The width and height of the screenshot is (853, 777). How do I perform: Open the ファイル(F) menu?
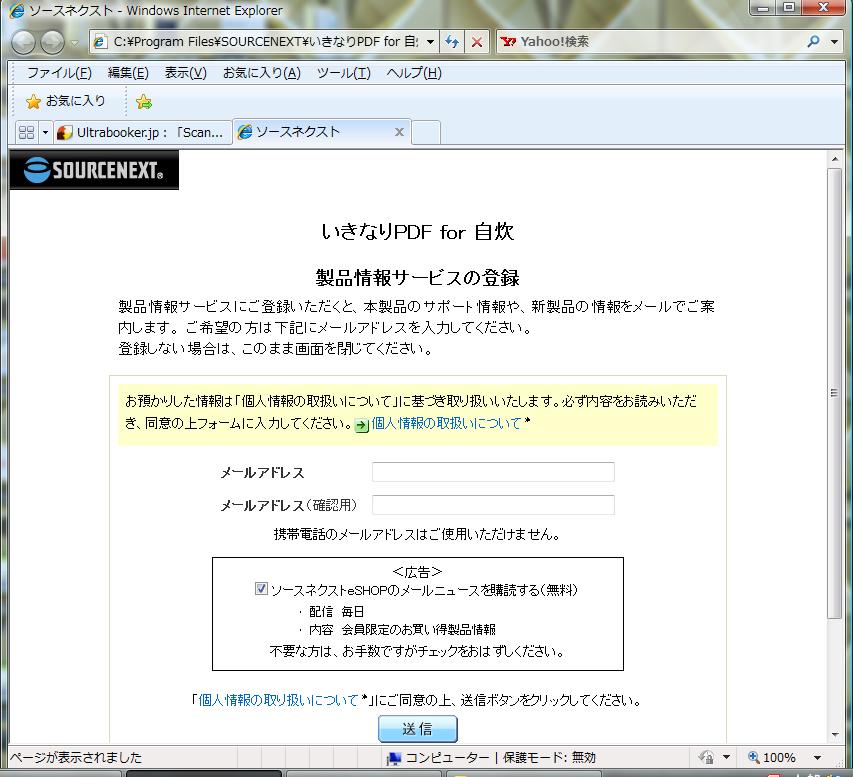pyautogui.click(x=59, y=73)
